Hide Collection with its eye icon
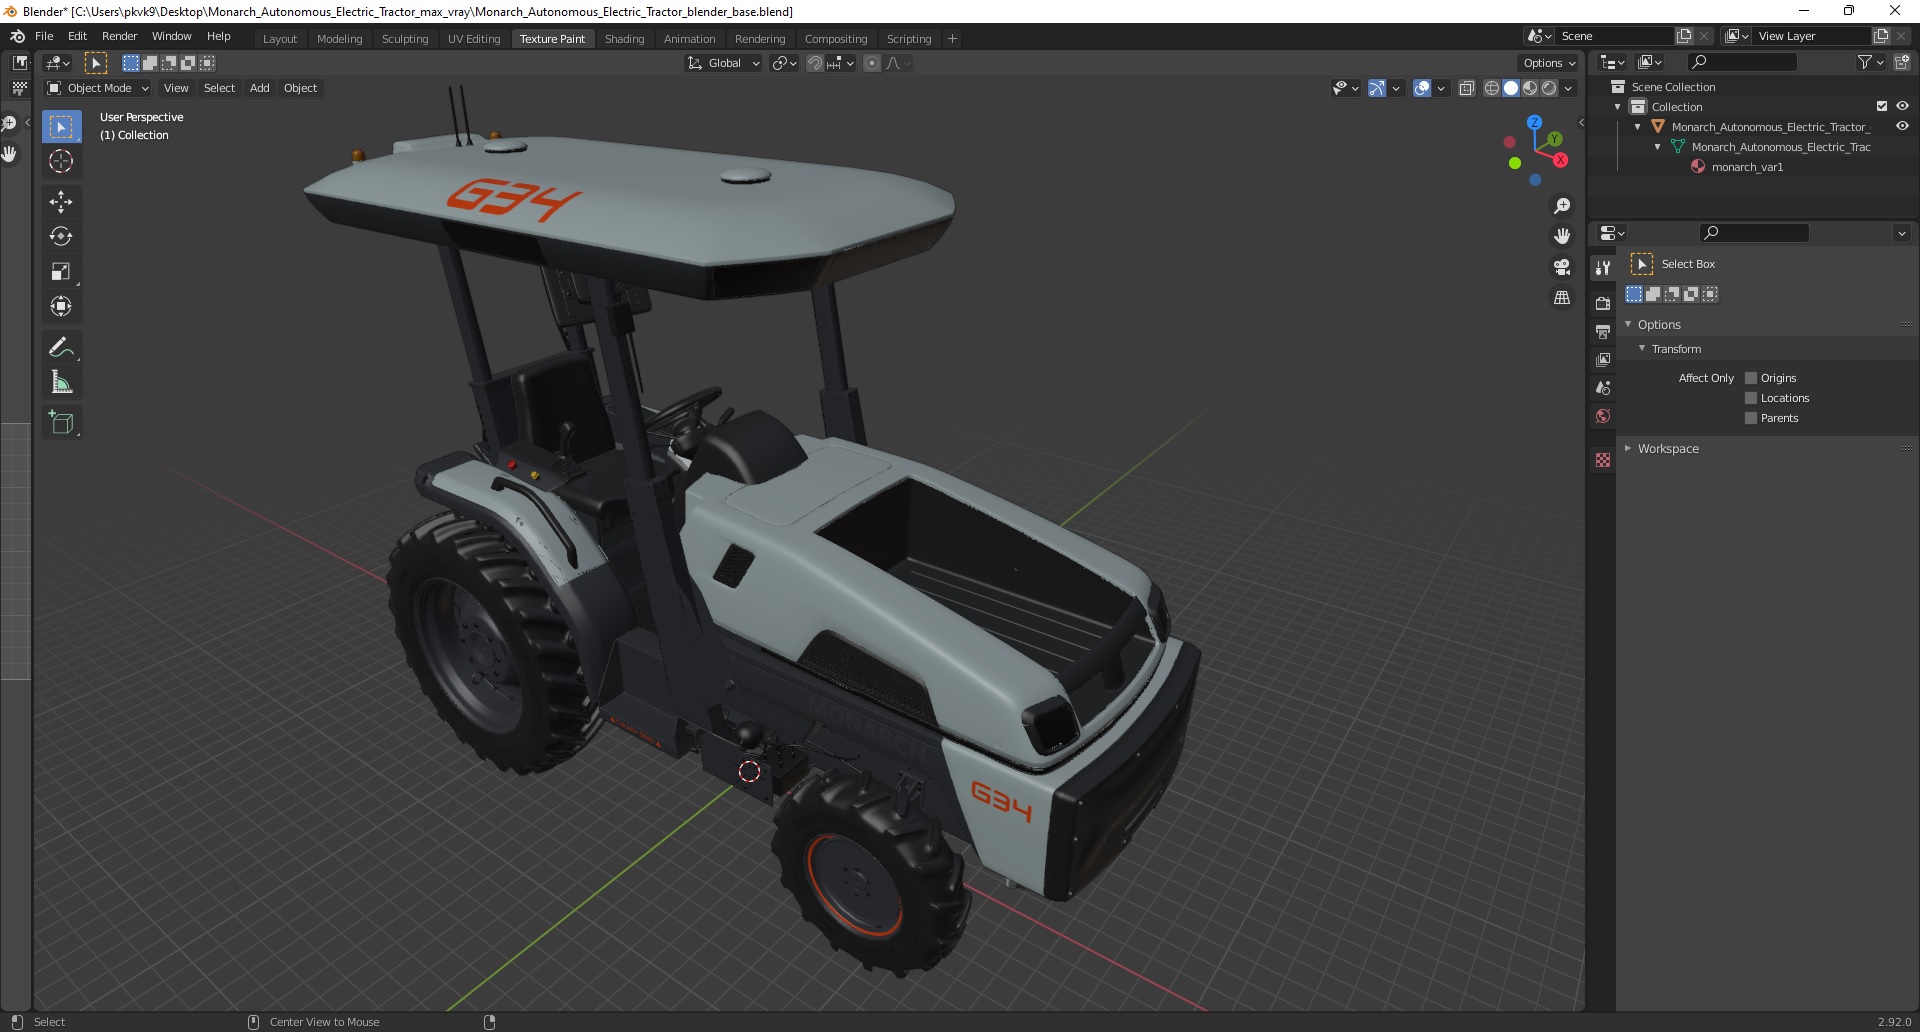 pos(1902,106)
